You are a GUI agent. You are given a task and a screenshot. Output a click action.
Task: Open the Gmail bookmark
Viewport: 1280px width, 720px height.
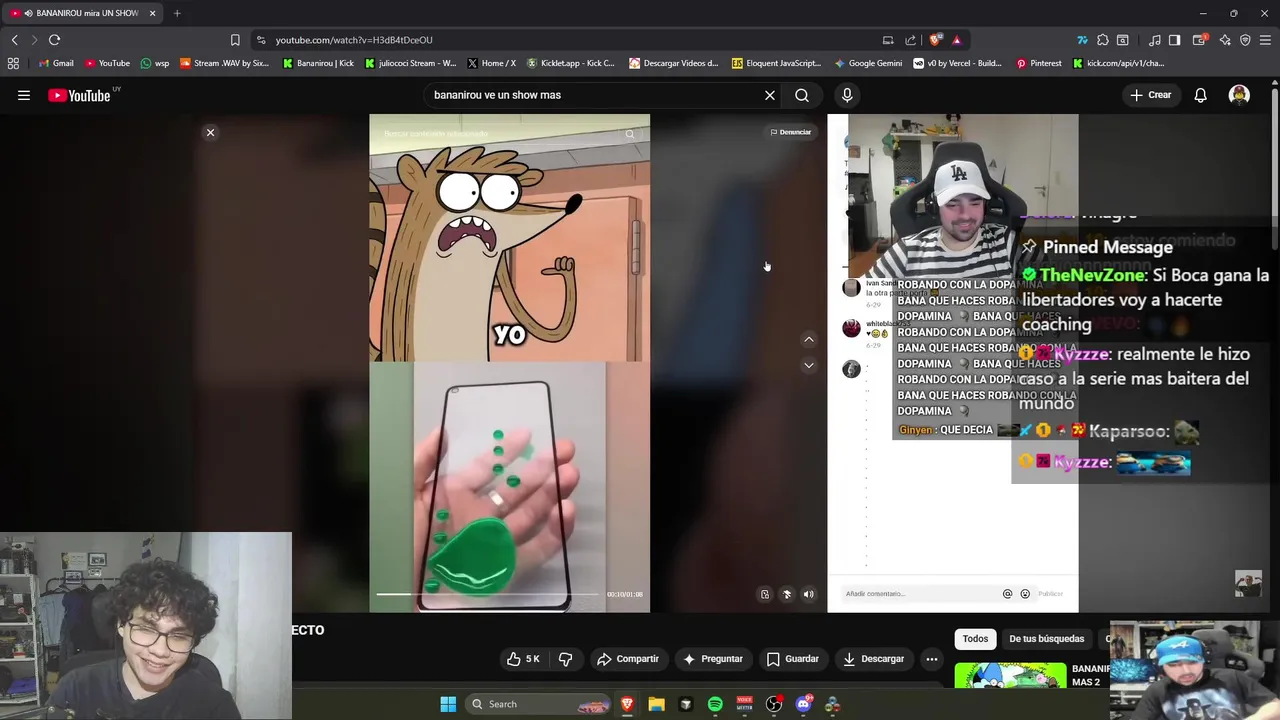56,63
